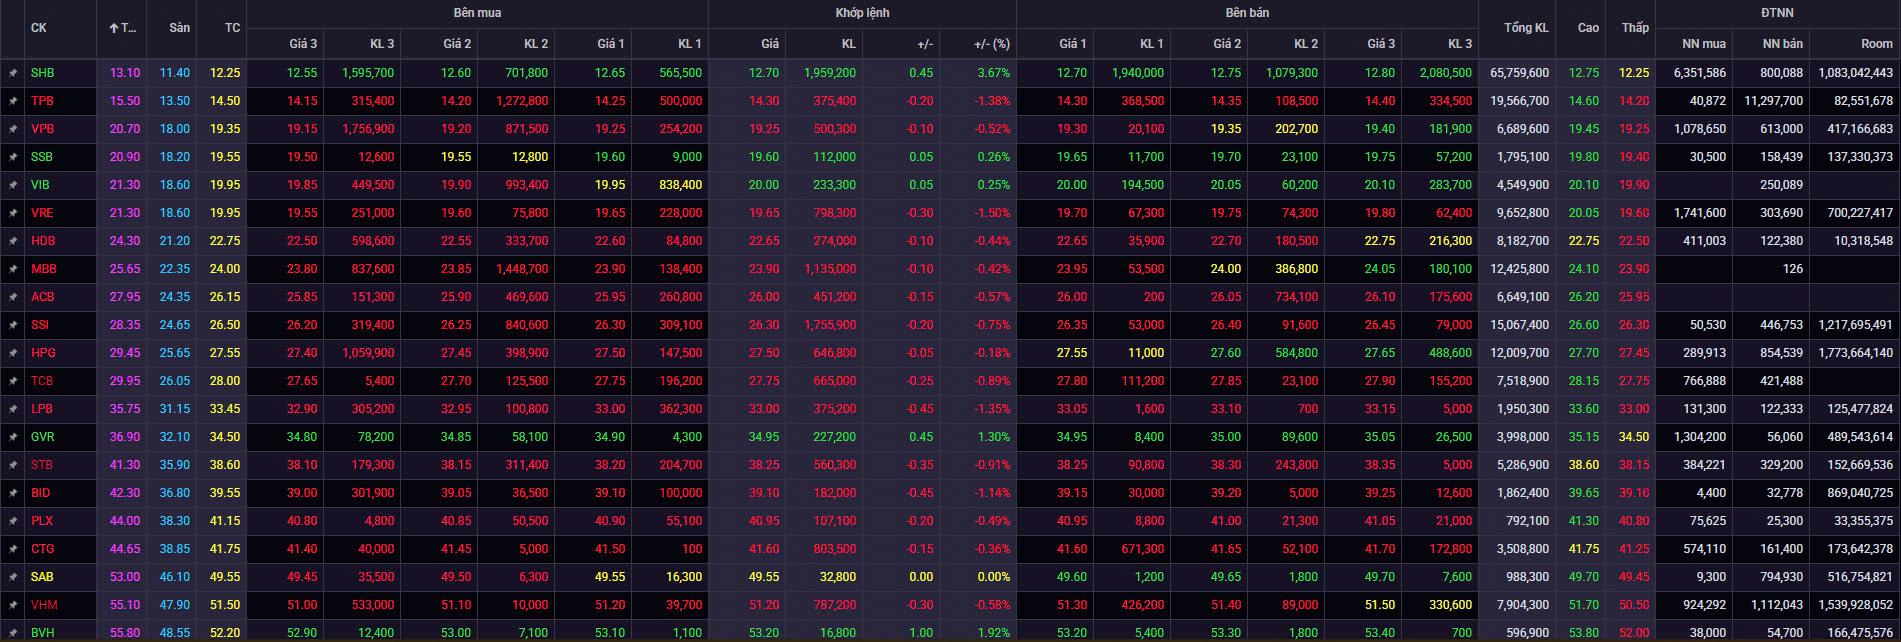
Task: Pin the LPB row
Action: coord(13,409)
